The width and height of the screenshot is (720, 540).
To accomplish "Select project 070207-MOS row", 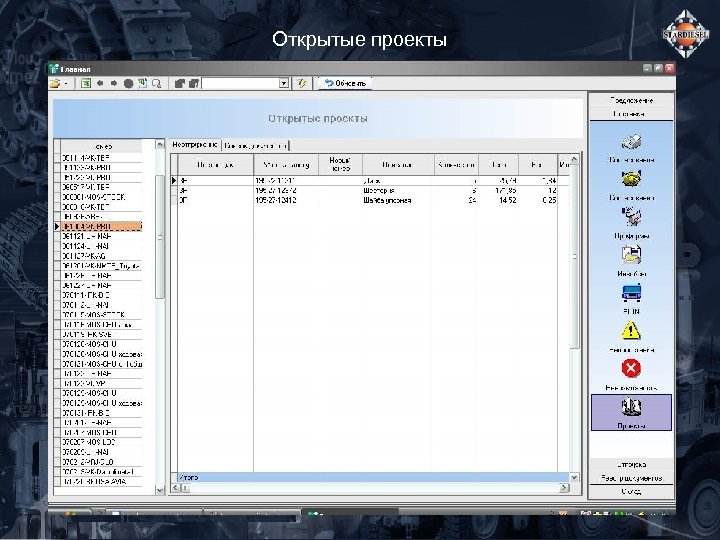I will click(x=101, y=442).
